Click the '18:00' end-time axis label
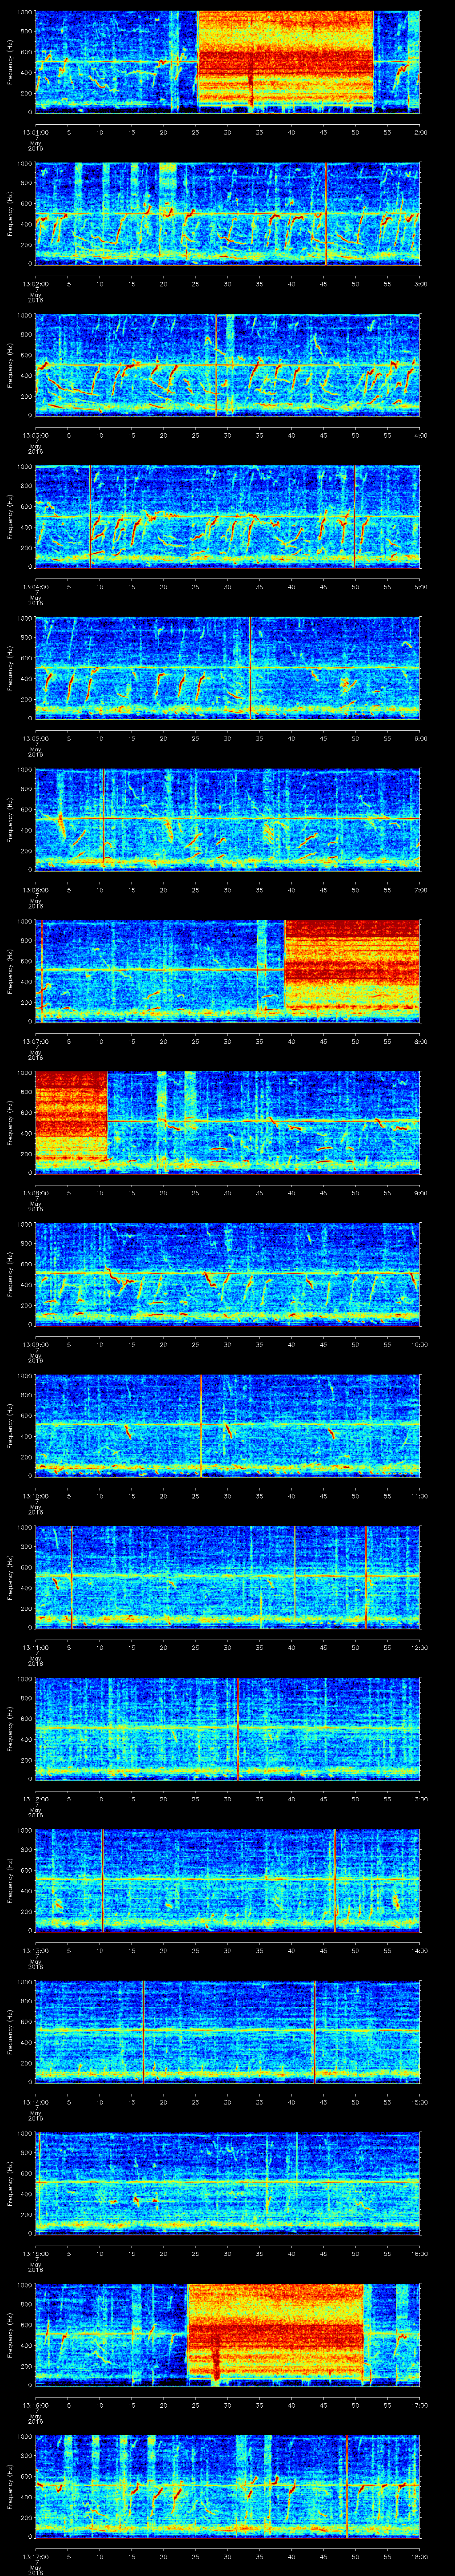Viewport: 455px width, 2576px height. 419,2556
